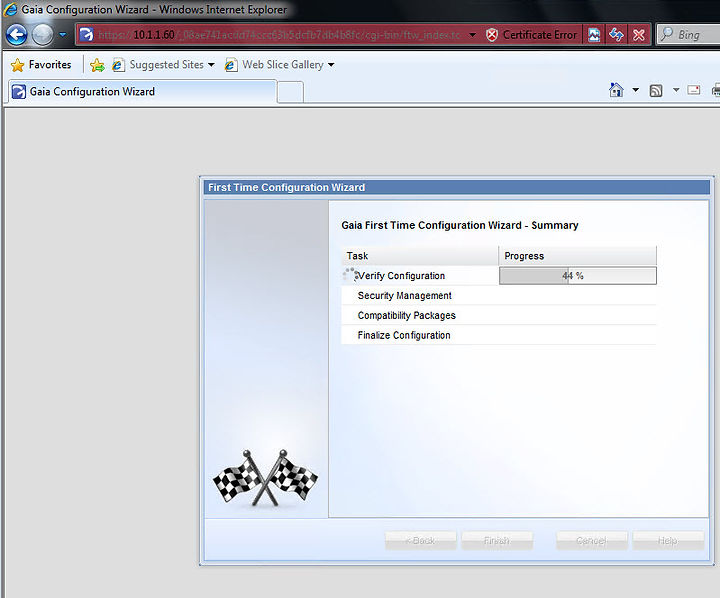Click the Certificate Error warning
Viewport: 720px width, 598px height.
(x=531, y=35)
